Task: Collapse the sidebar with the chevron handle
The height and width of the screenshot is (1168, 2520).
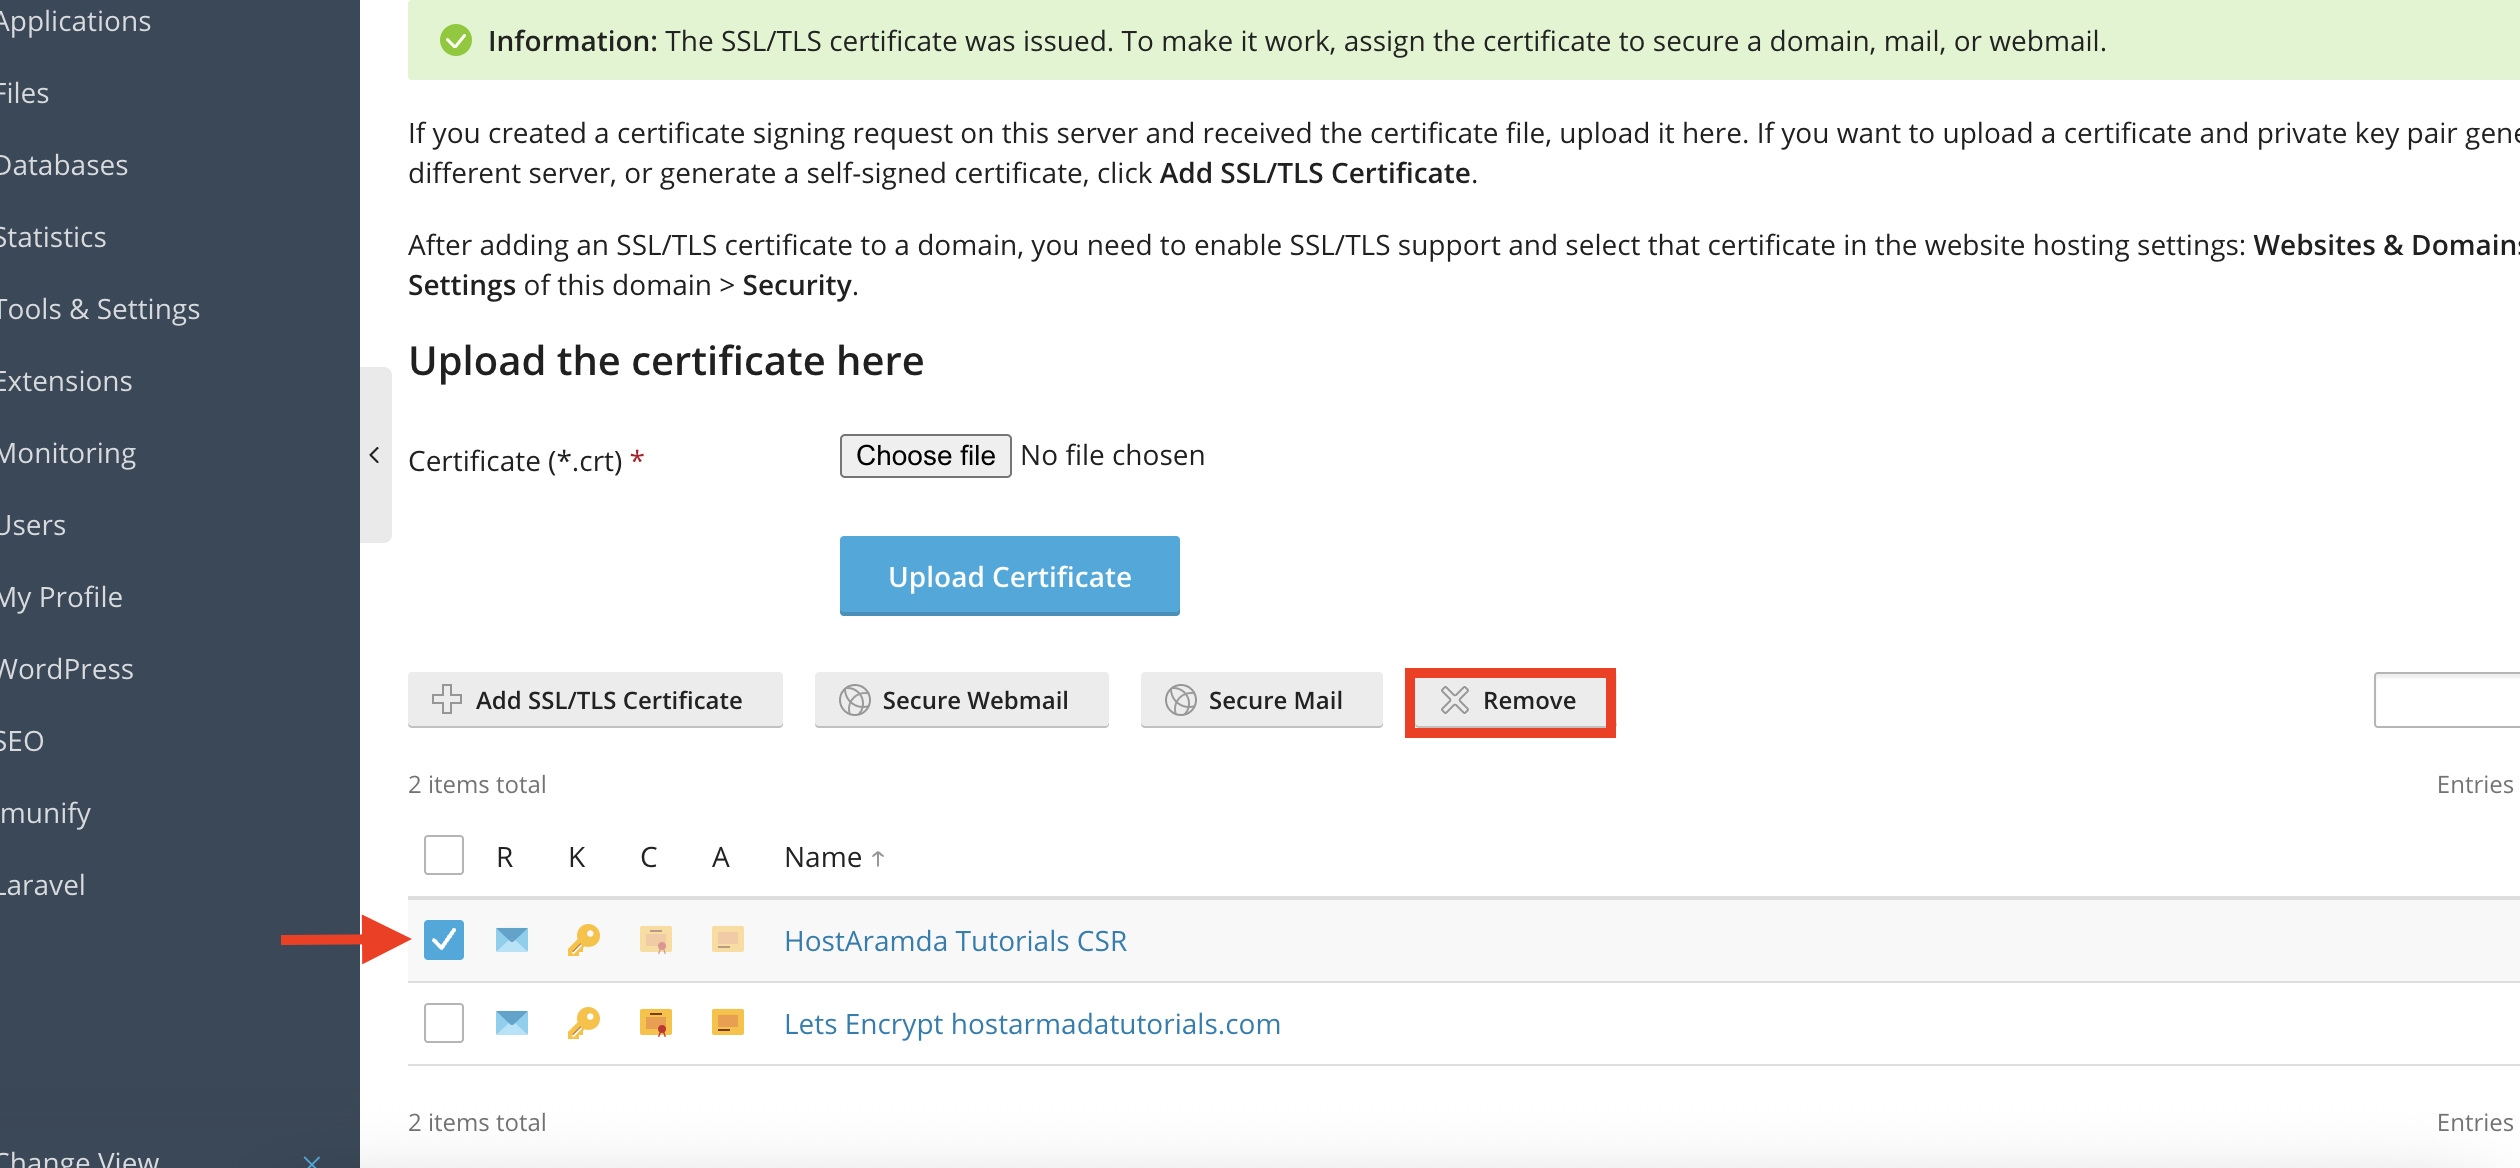Action: click(375, 455)
